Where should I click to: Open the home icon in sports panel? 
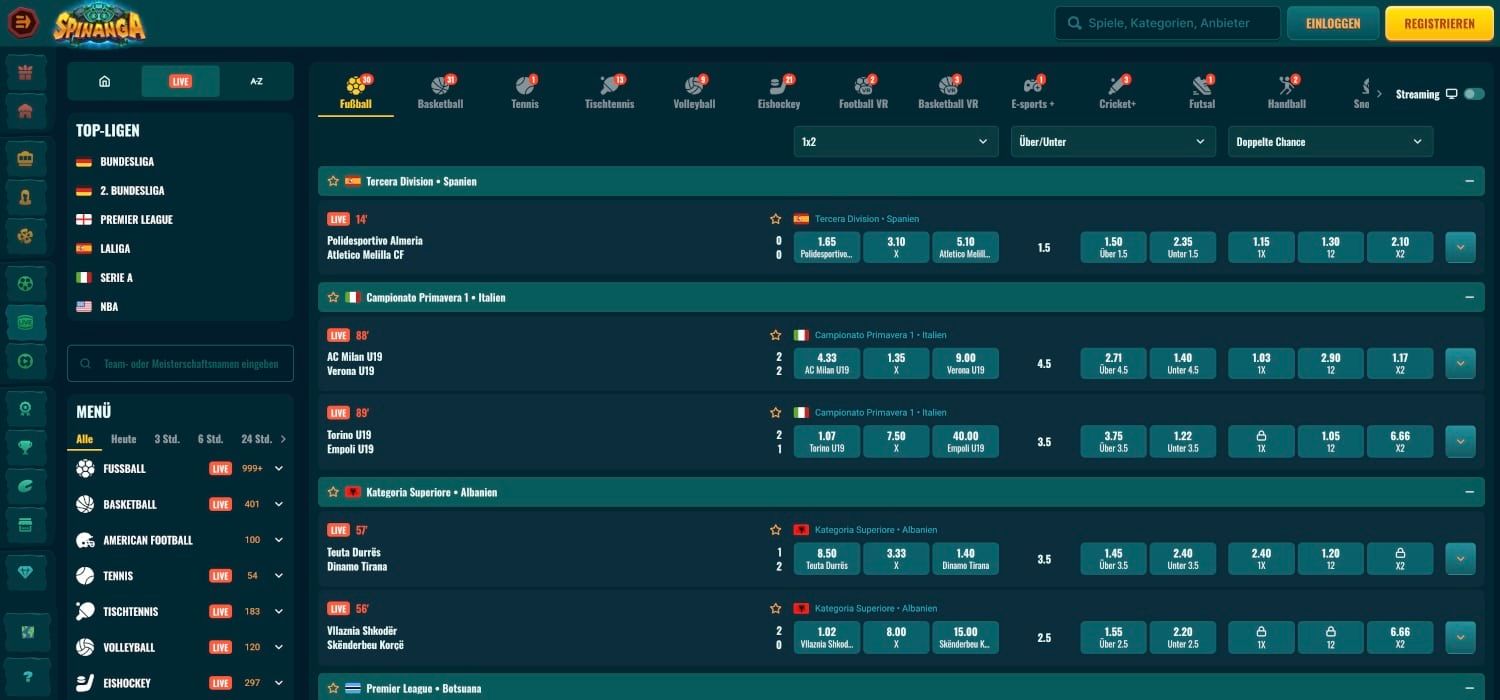[x=105, y=82]
